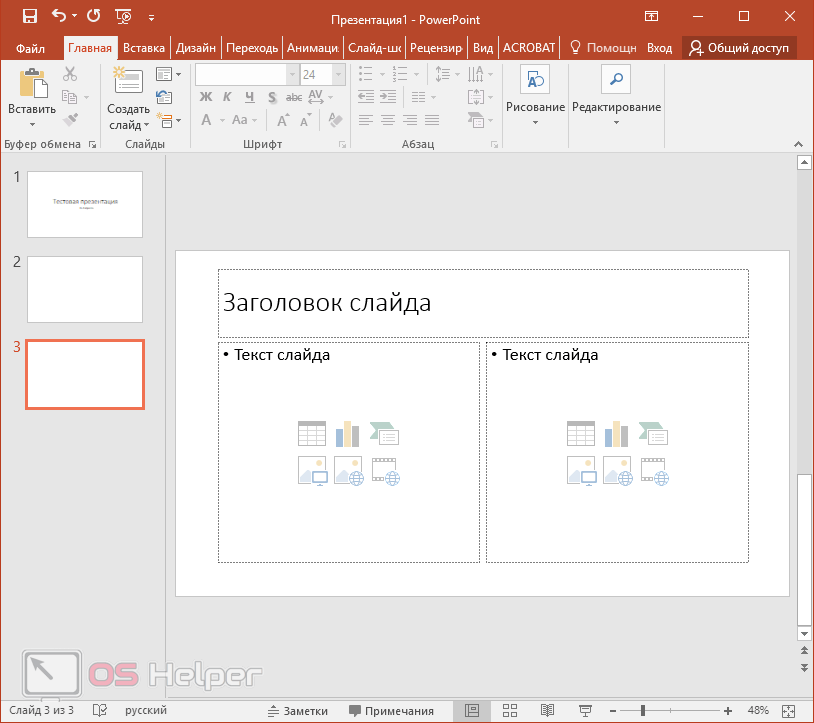The width and height of the screenshot is (814, 723).
Task: Click the Заголовок слайда title placeholder
Action: (483, 303)
